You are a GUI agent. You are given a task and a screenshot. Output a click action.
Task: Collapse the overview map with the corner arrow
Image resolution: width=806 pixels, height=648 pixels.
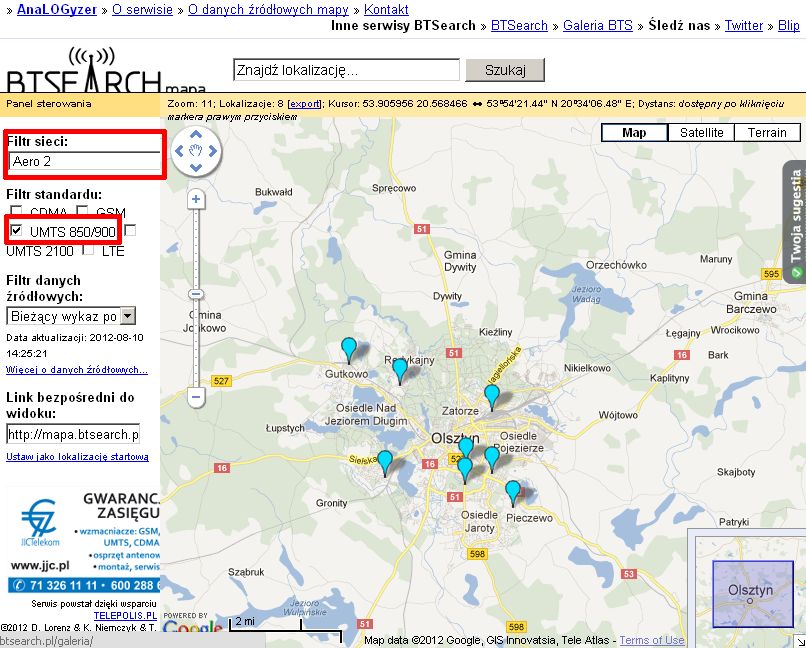(x=800, y=642)
